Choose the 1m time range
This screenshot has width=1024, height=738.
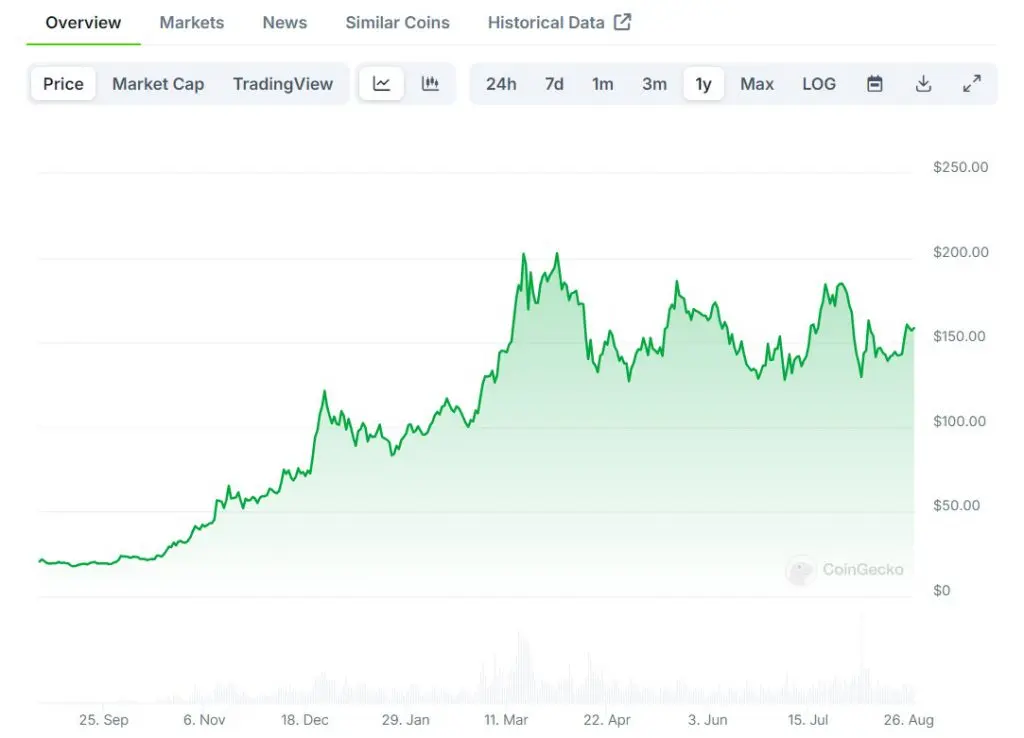[x=602, y=84]
